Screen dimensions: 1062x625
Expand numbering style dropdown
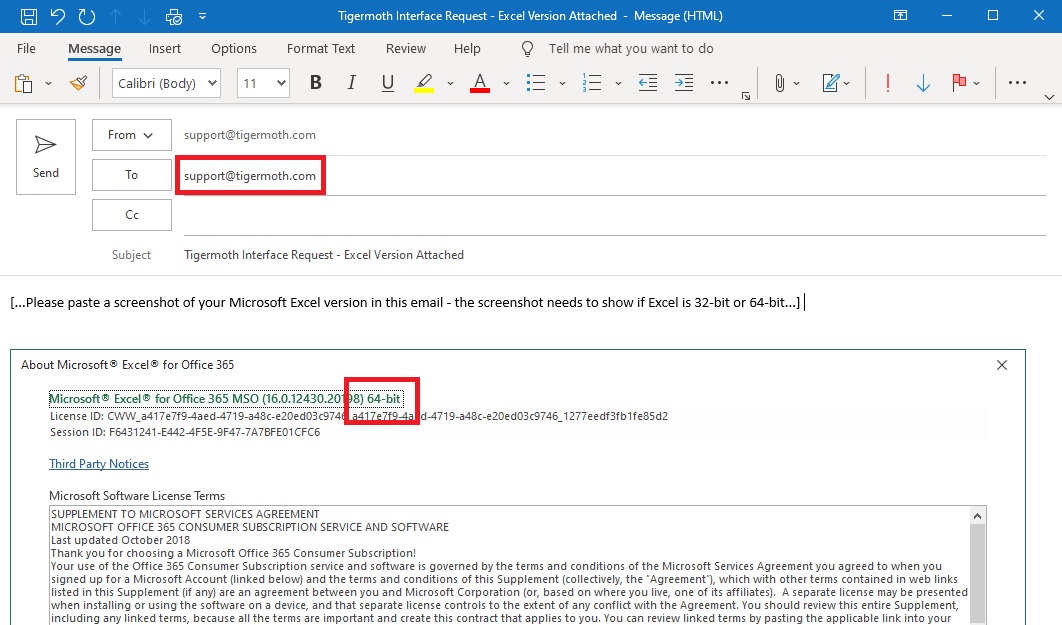pyautogui.click(x=618, y=83)
